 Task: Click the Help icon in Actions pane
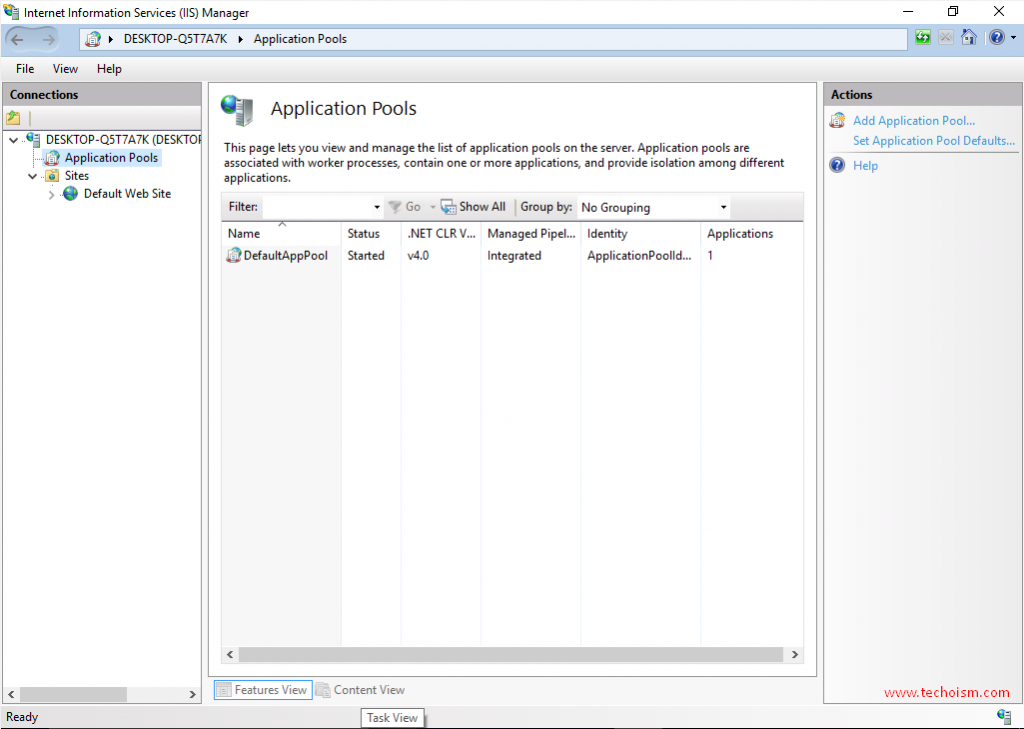coord(837,165)
